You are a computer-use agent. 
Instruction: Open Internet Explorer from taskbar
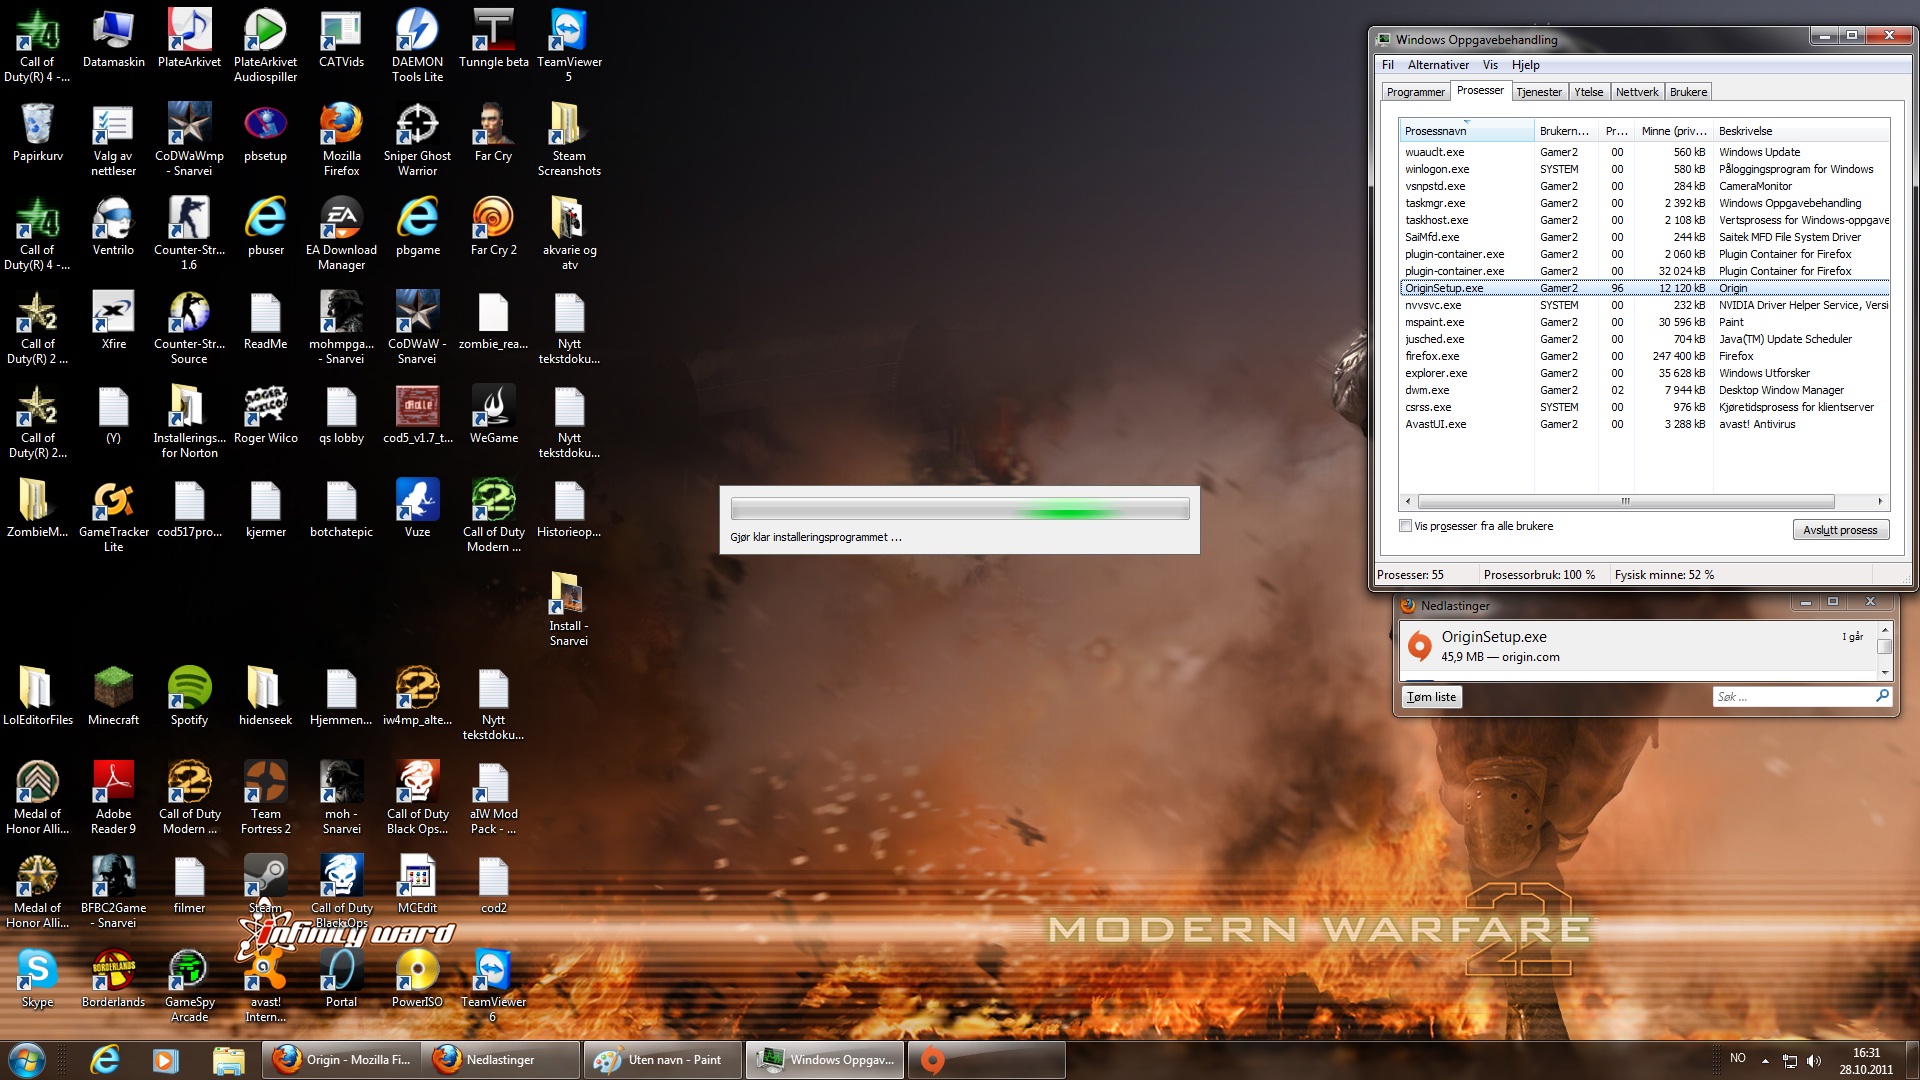105,1059
